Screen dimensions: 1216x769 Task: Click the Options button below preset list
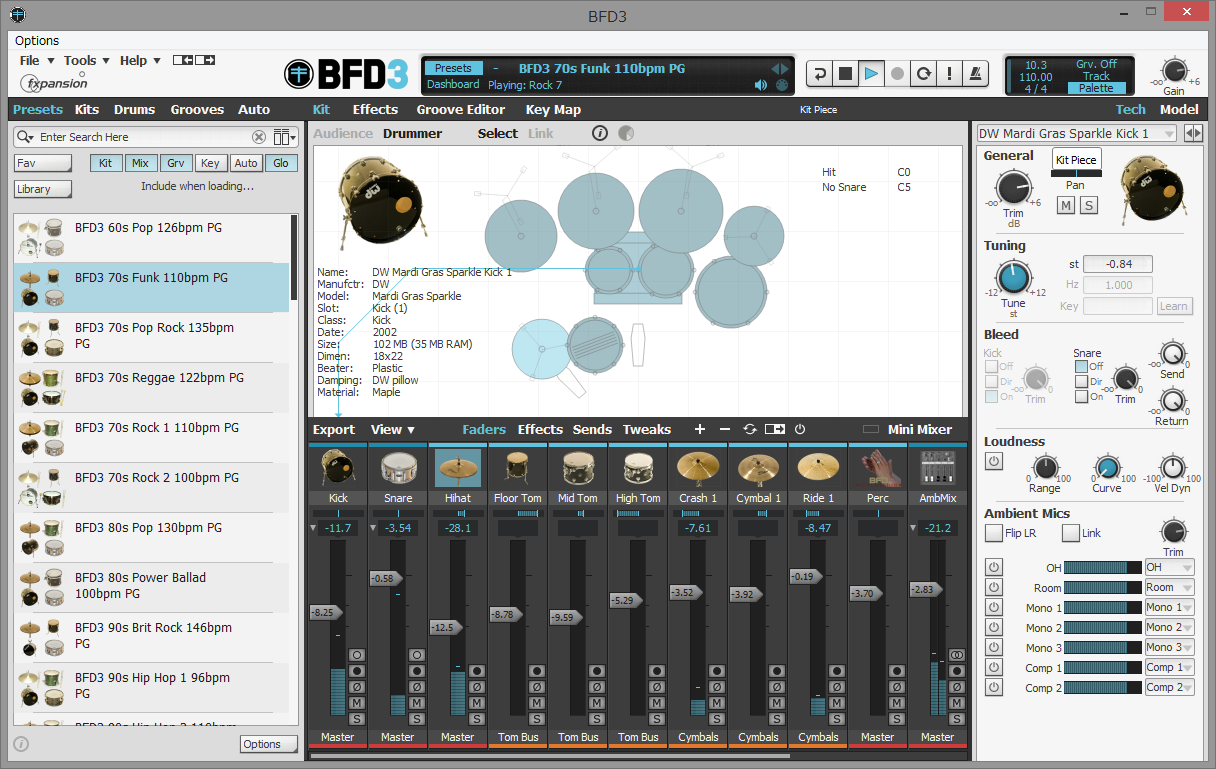pos(269,744)
